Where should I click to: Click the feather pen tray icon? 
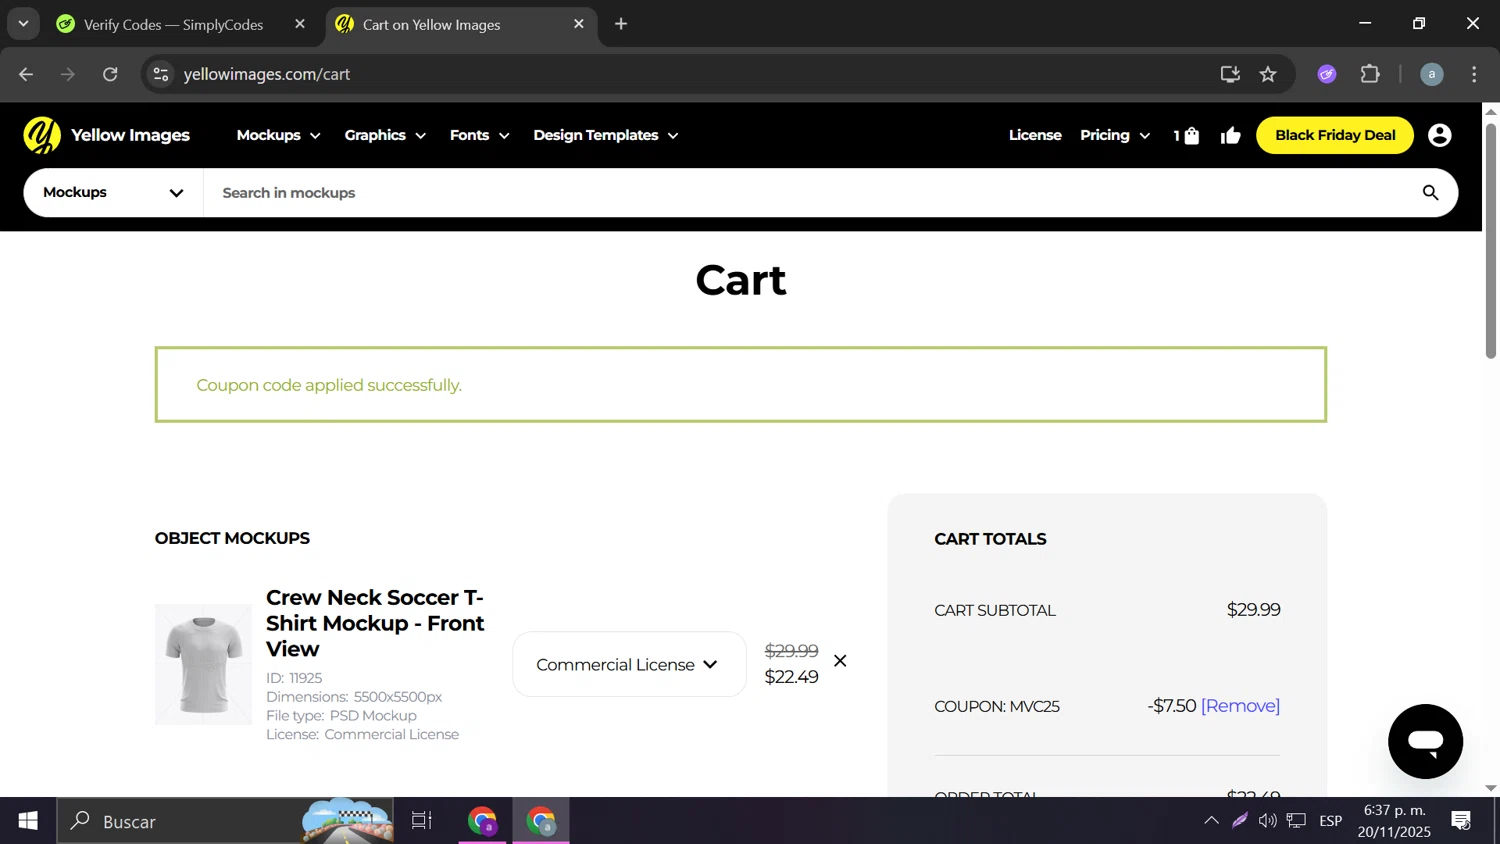[1240, 821]
